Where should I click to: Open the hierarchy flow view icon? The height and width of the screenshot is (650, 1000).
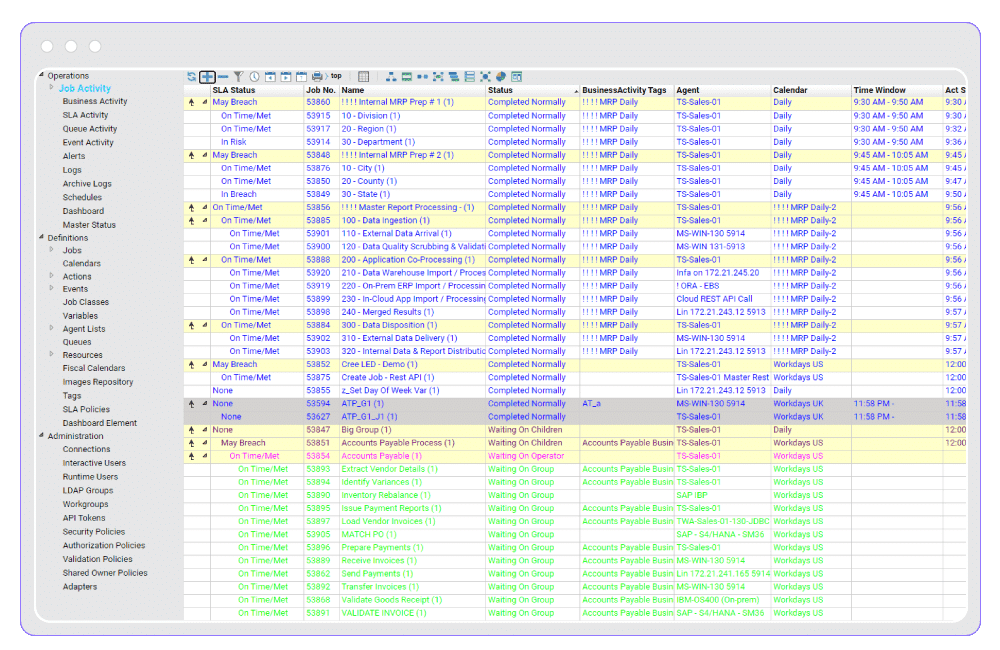coord(391,76)
